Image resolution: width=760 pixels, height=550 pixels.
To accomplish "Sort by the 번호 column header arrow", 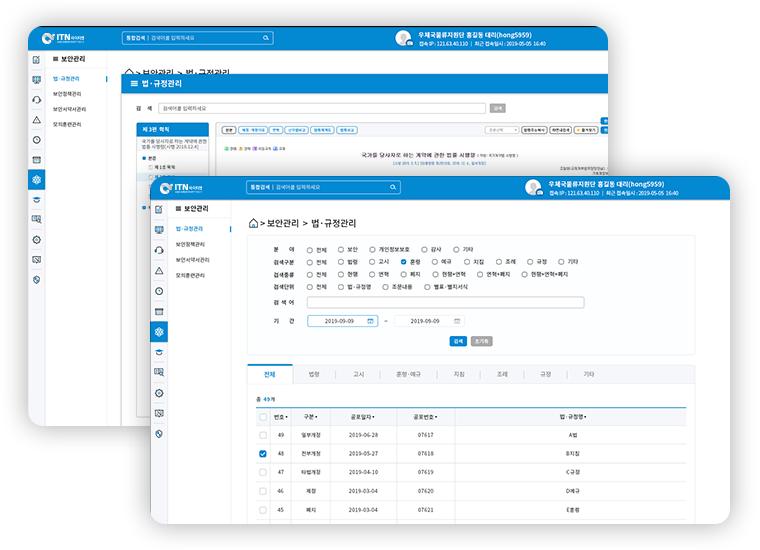I will [x=286, y=417].
